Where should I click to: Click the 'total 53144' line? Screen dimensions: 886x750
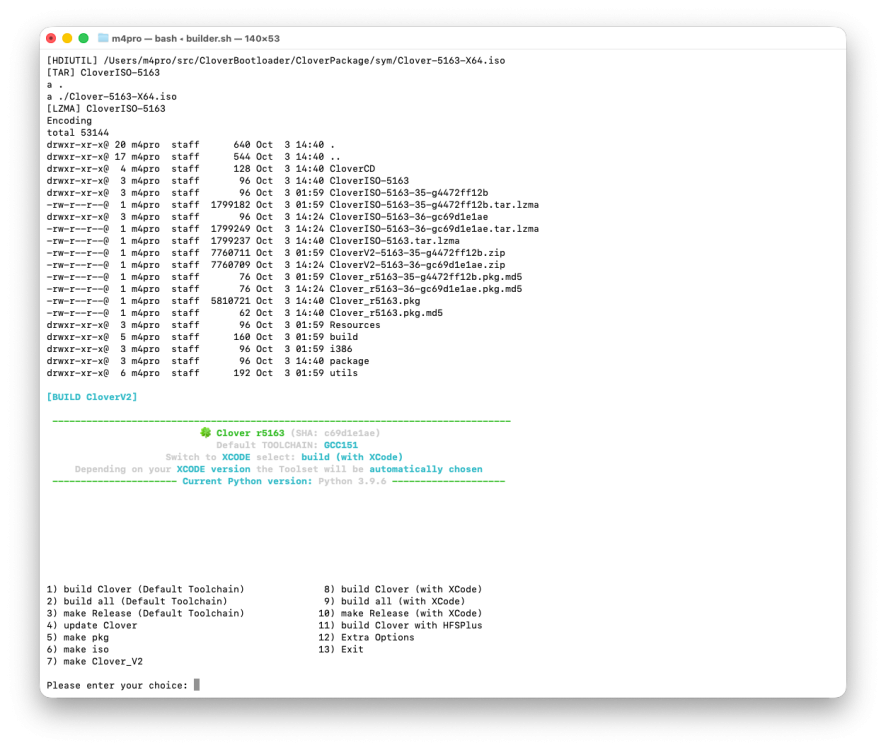pyautogui.click(x=77, y=132)
